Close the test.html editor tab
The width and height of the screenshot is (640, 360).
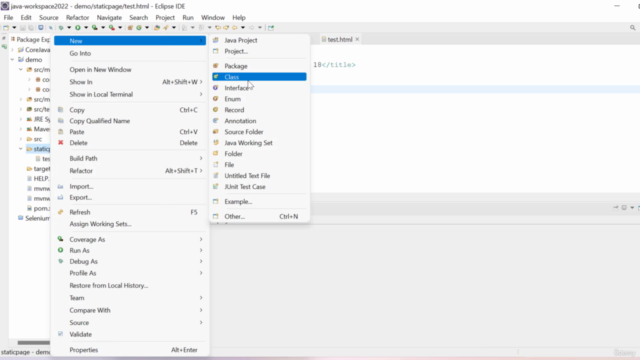coord(357,39)
